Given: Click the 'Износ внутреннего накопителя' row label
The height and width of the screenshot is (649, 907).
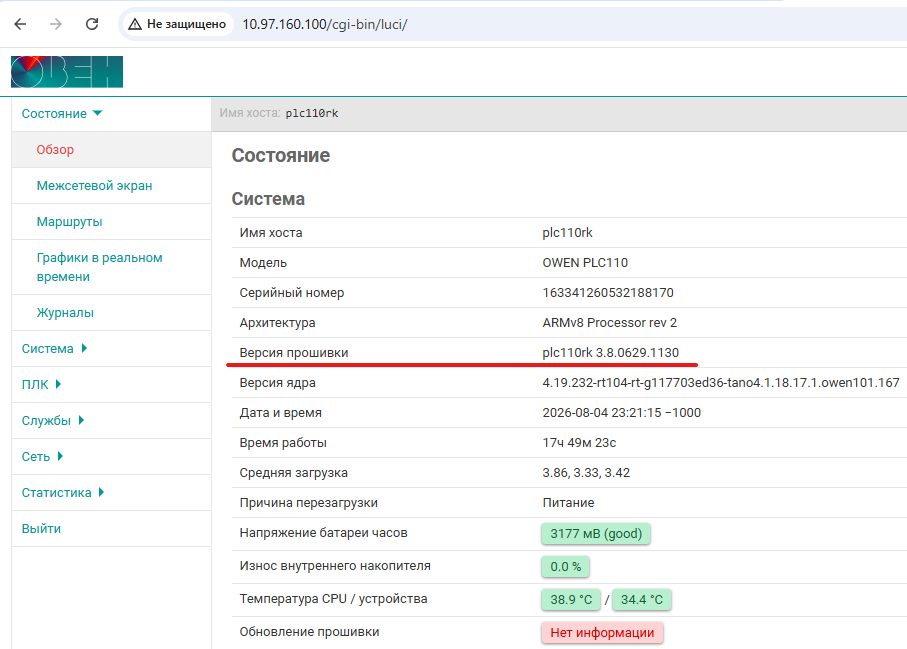Looking at the screenshot, I should pyautogui.click(x=335, y=566).
